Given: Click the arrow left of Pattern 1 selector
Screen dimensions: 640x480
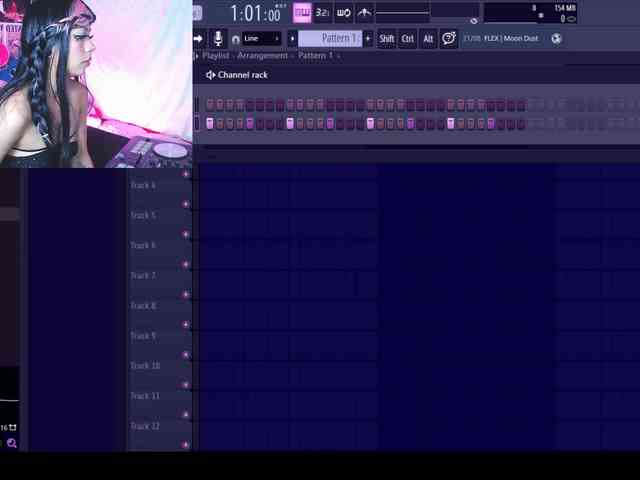Looking at the screenshot, I should (292, 39).
